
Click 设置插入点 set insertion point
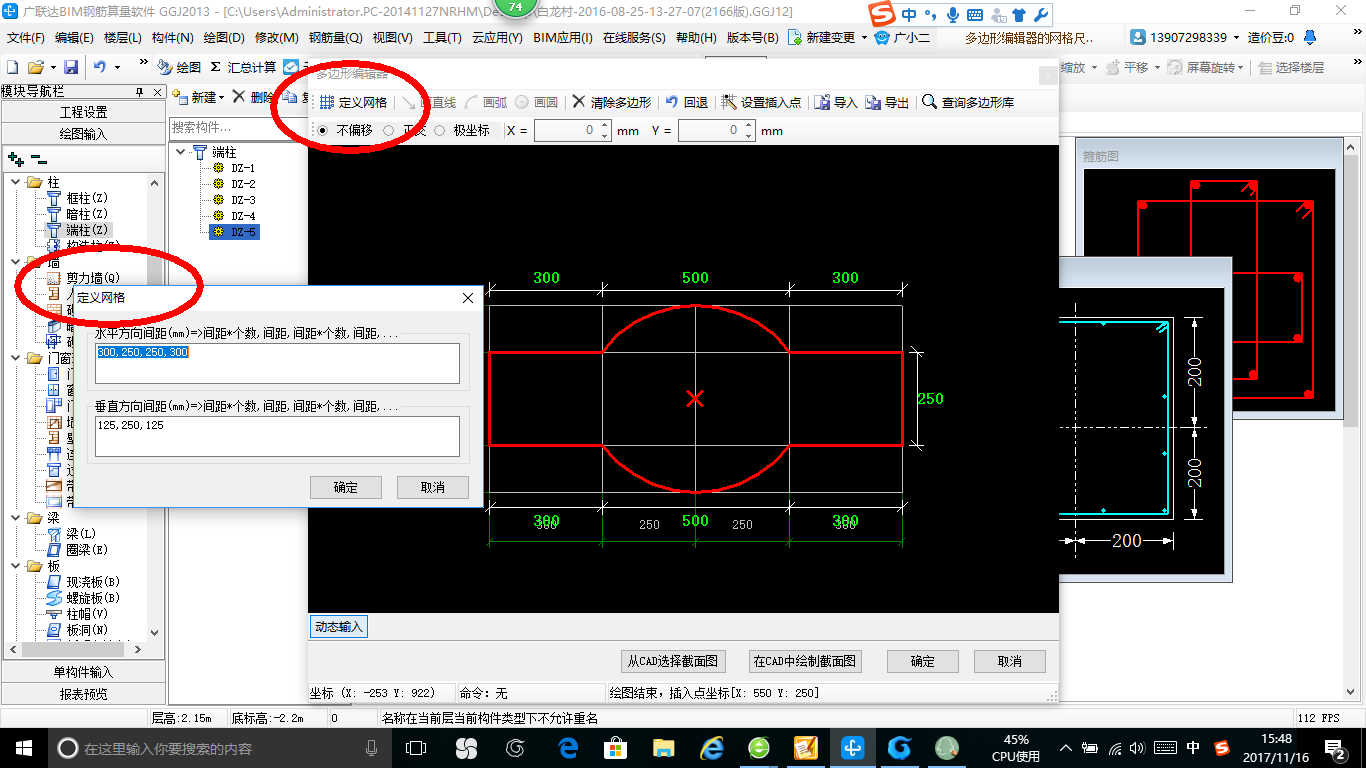click(x=761, y=102)
